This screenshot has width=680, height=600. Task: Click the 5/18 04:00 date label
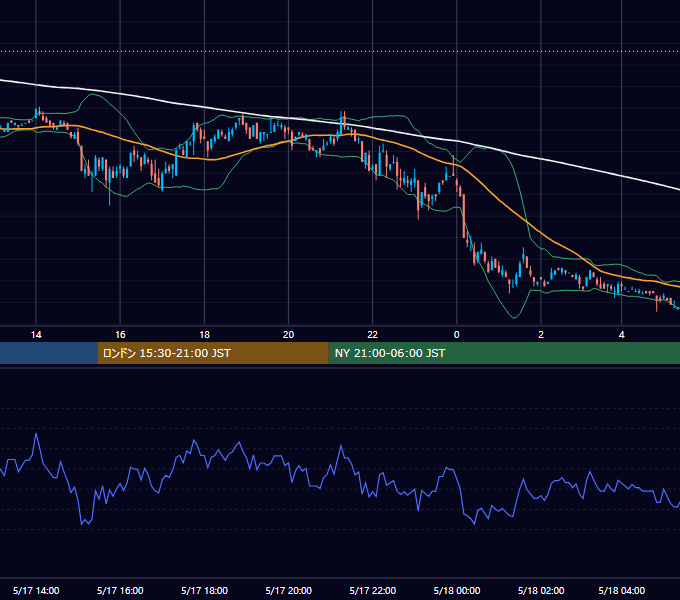(x=621, y=590)
